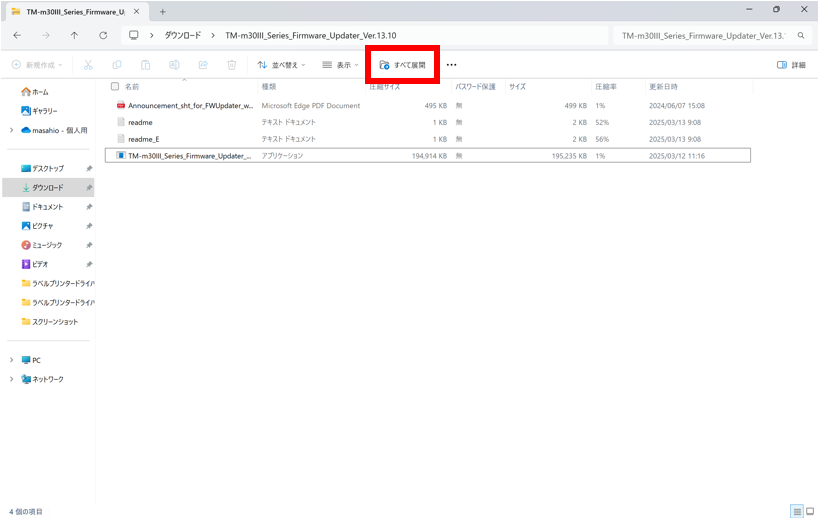Screen dimensions: 818x518
Task: Click the Cut scissors icon
Action: pos(88,65)
